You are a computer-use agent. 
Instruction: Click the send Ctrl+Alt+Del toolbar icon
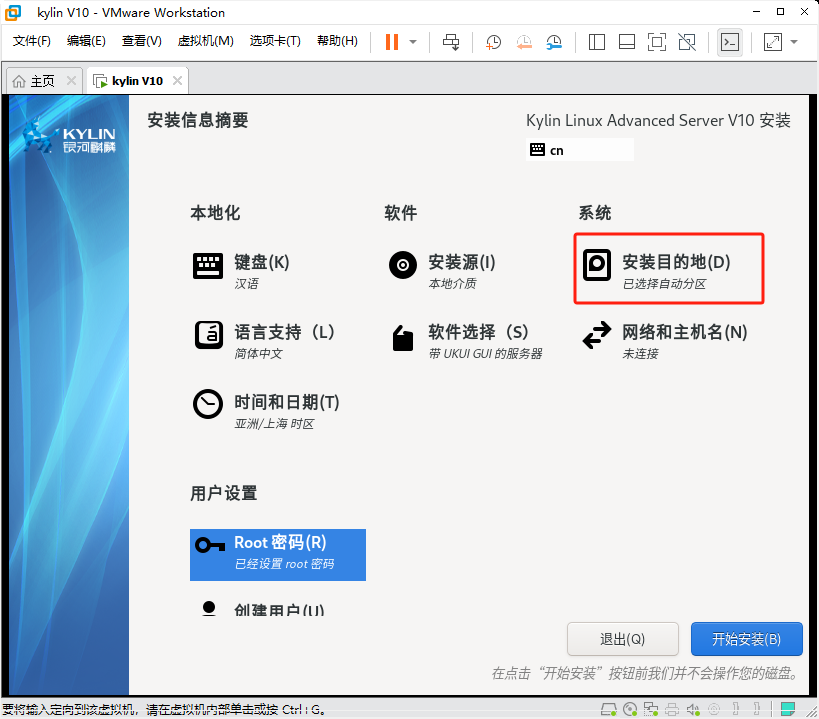point(451,42)
